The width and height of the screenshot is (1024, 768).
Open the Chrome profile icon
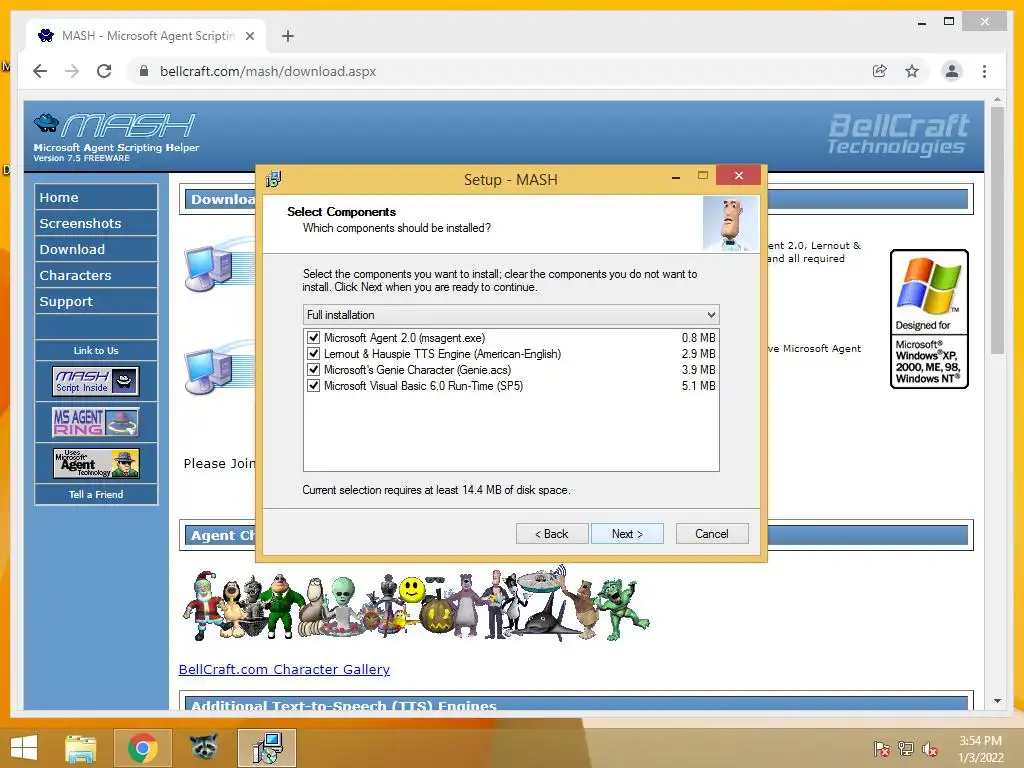coord(952,71)
